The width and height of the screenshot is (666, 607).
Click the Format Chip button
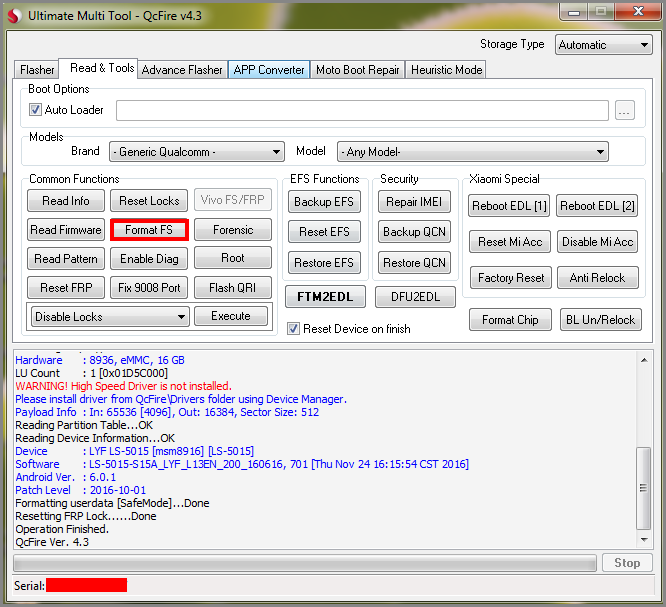pyautogui.click(x=510, y=319)
